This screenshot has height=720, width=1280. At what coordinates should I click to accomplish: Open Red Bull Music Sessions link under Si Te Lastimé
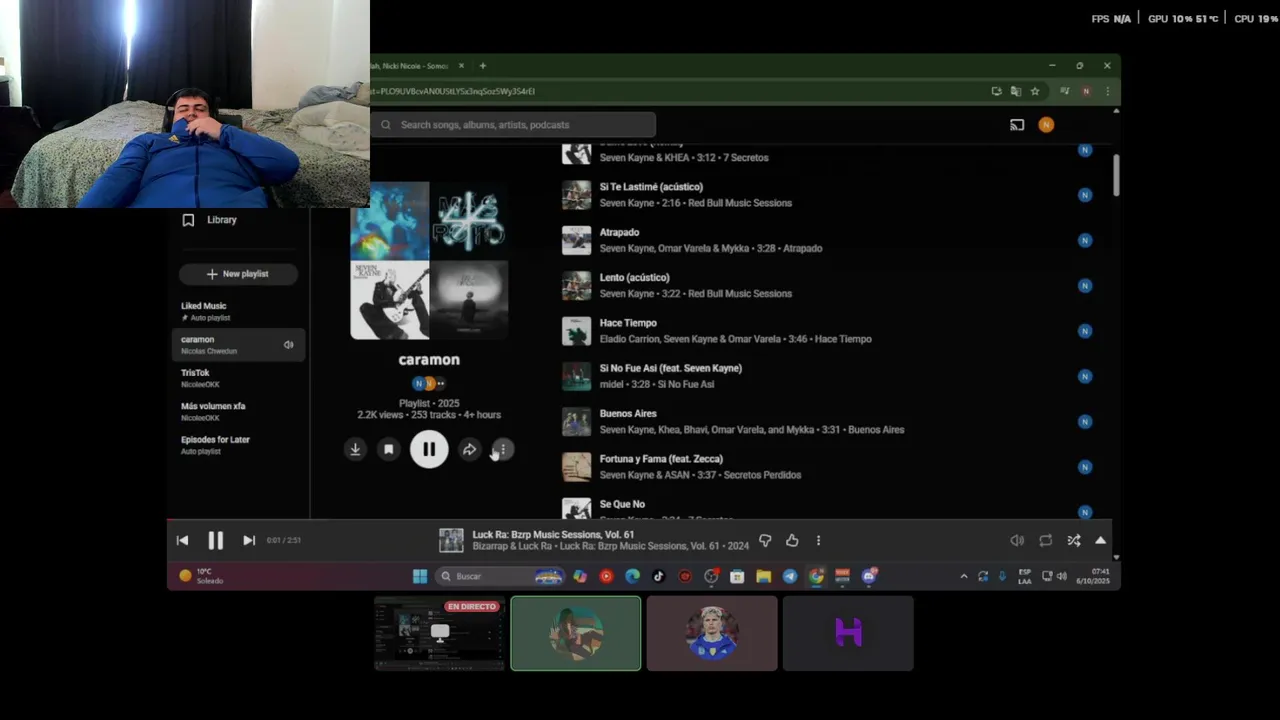tap(738, 203)
